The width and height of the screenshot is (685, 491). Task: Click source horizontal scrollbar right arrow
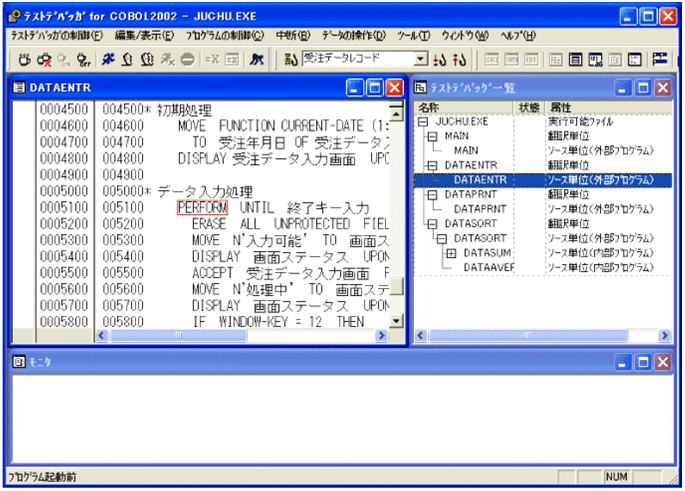pyautogui.click(x=381, y=335)
